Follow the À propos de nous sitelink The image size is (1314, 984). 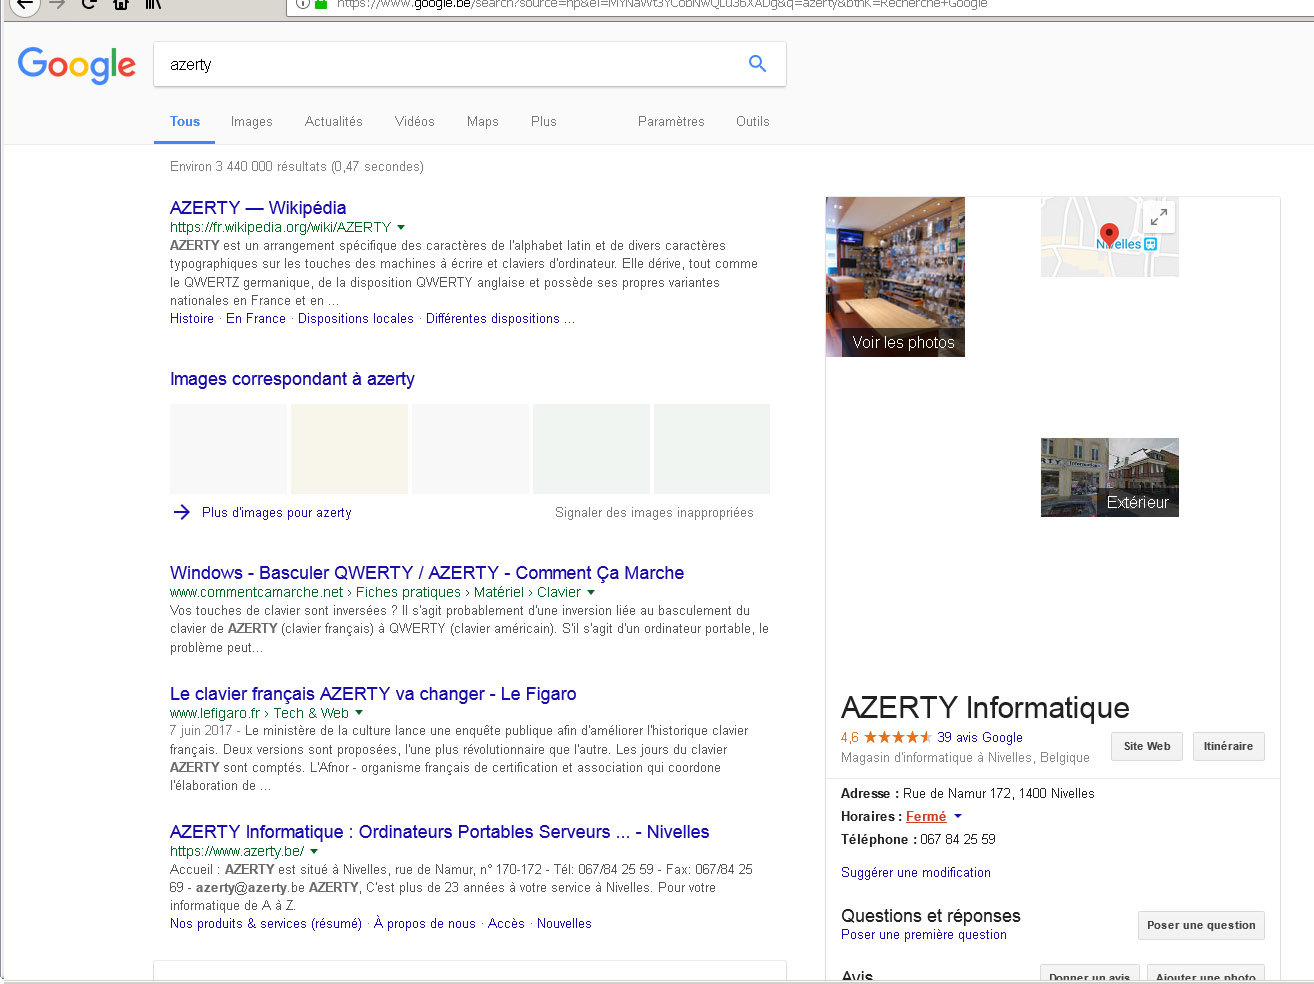pyautogui.click(x=425, y=924)
